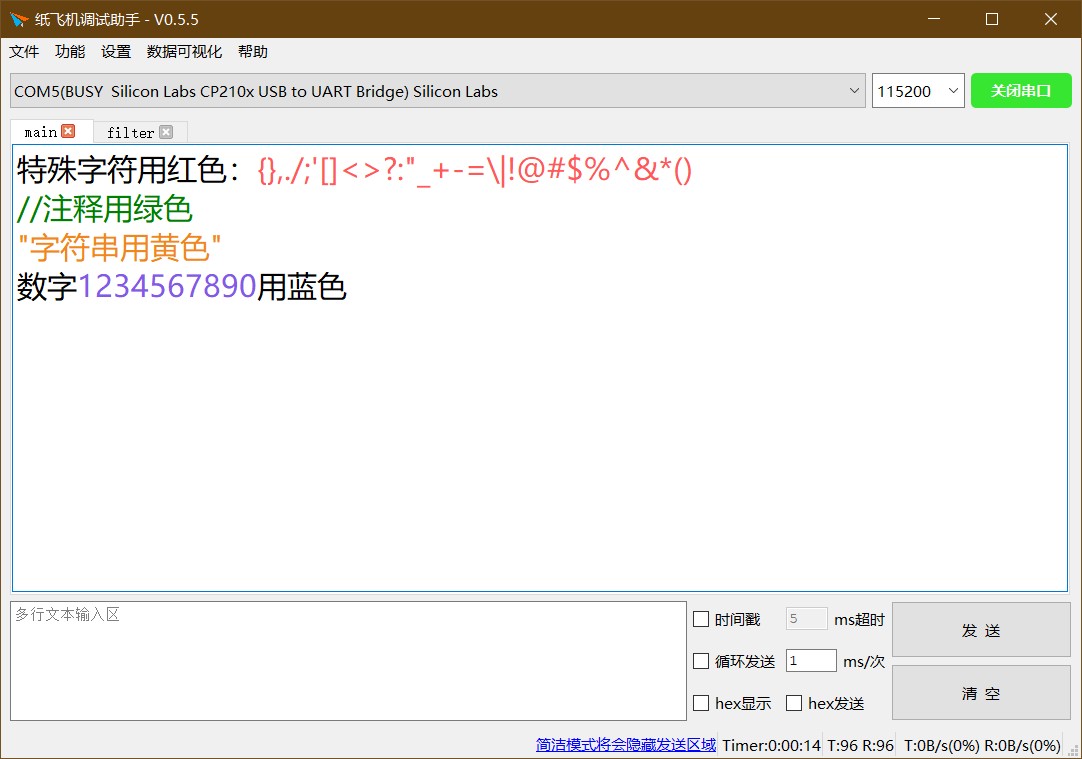Close the main tab with red X
1082x759 pixels.
[68, 131]
